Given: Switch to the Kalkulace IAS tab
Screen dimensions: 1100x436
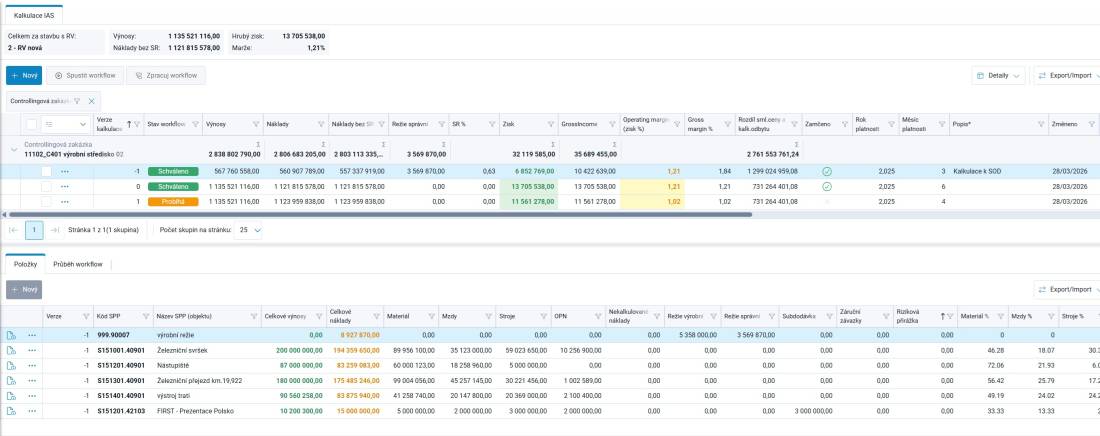Looking at the screenshot, I should click(x=34, y=15).
